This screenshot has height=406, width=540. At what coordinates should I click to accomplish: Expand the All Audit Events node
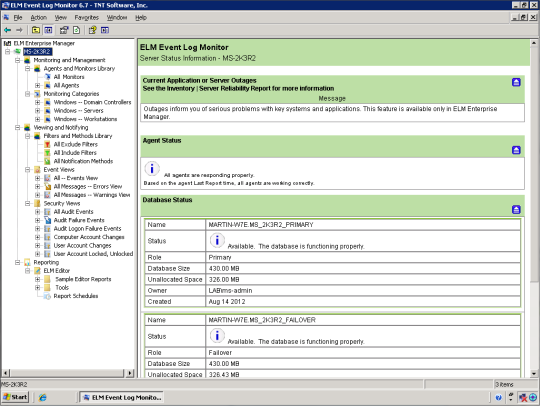(x=38, y=212)
